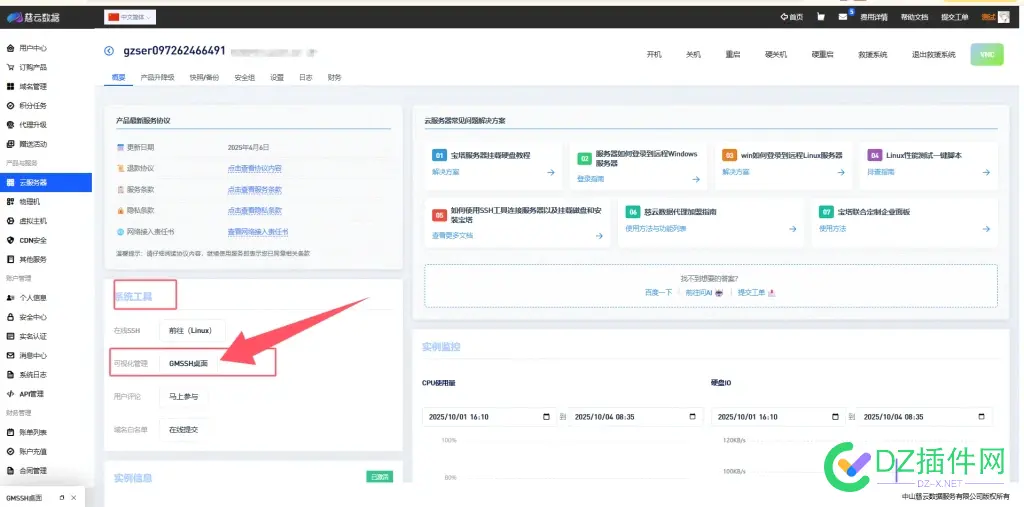Click the back arrow beside gzser097262466491

click(109, 51)
